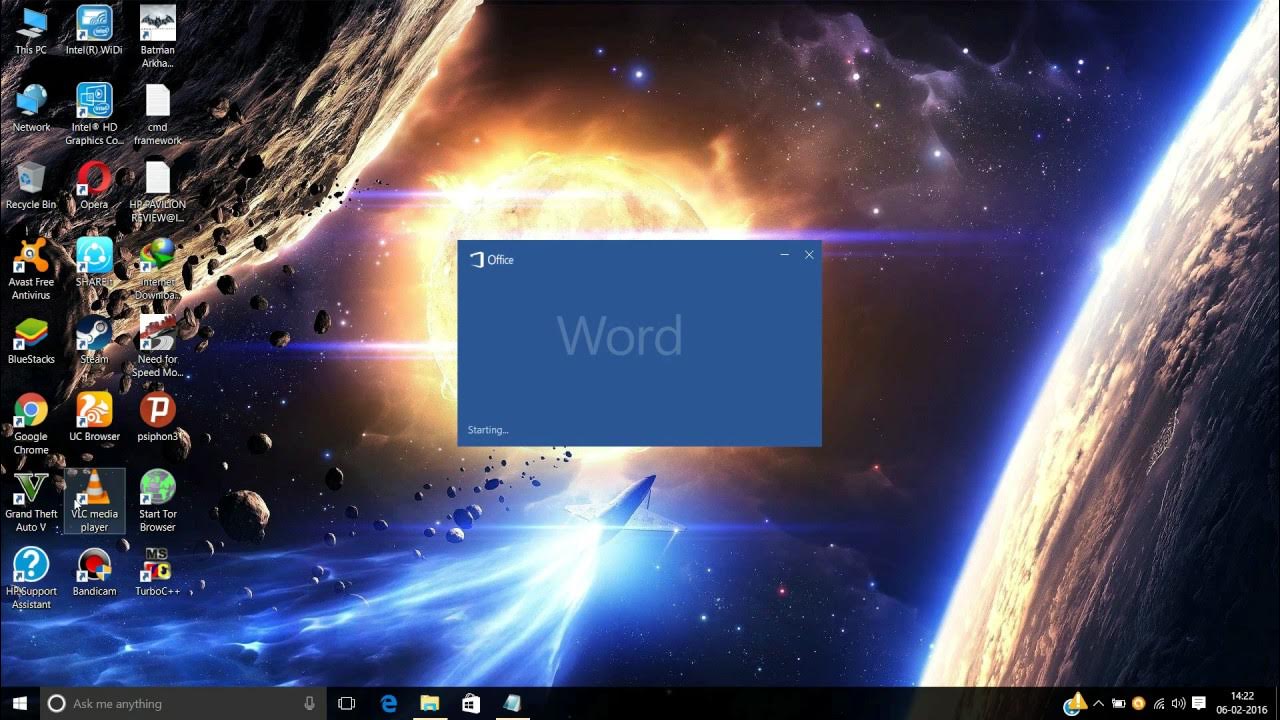Open Task View from the taskbar
The width and height of the screenshot is (1280, 720).
click(x=347, y=704)
